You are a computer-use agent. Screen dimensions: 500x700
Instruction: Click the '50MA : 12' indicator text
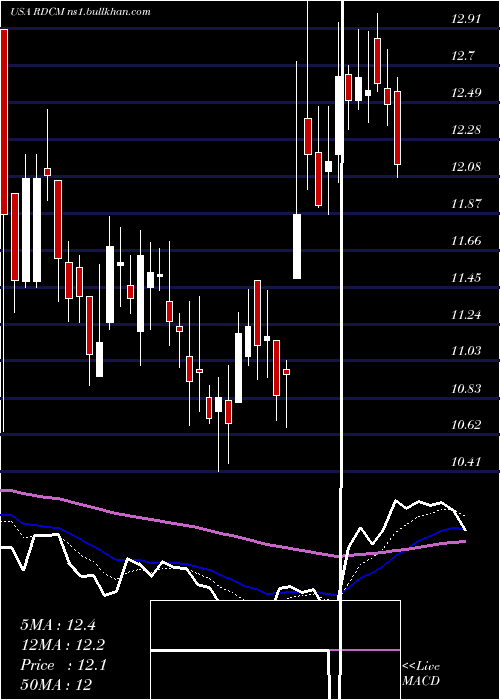pyautogui.click(x=56, y=685)
